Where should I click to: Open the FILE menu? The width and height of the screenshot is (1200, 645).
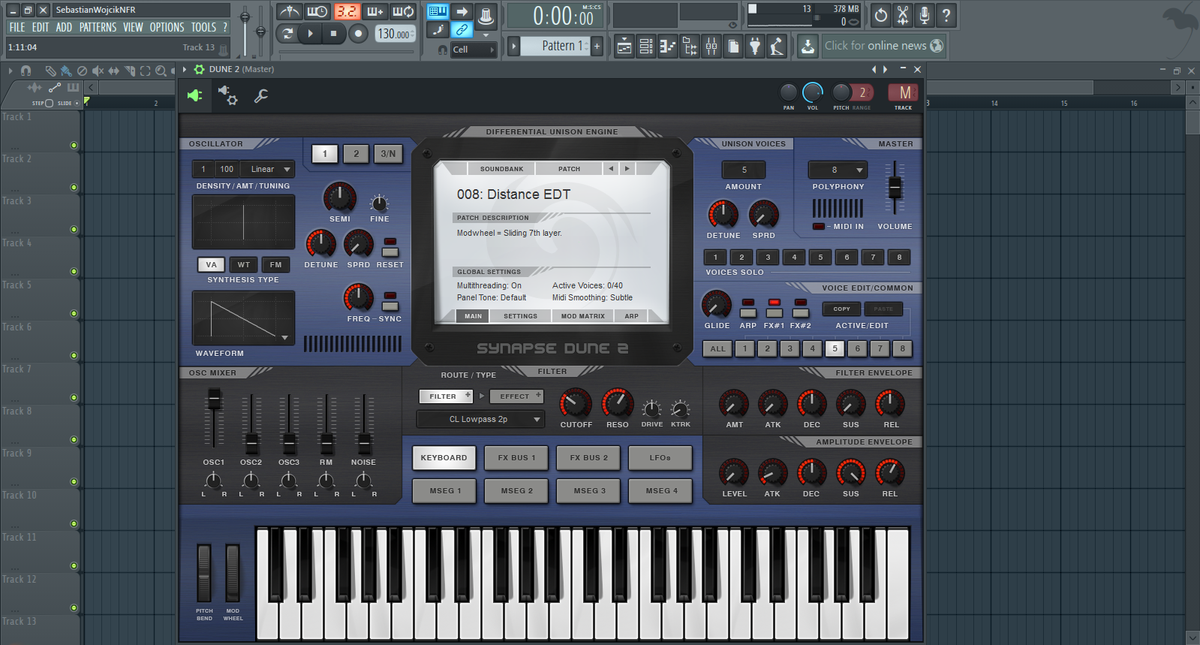pyautogui.click(x=17, y=27)
